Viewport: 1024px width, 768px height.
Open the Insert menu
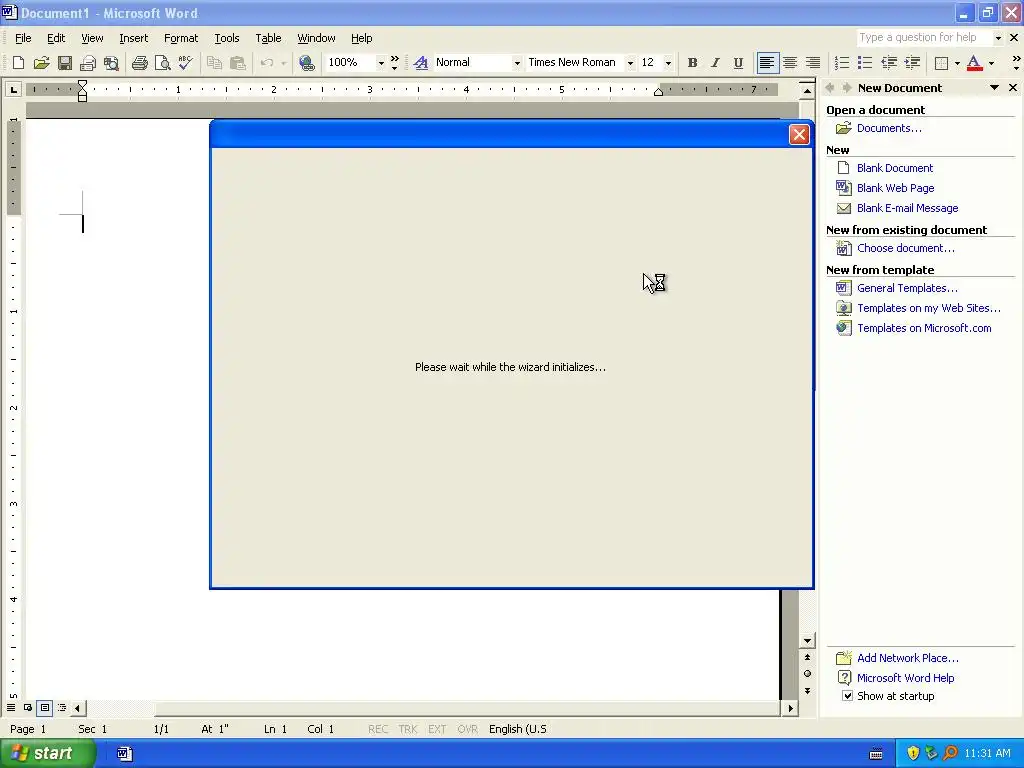[x=133, y=39]
